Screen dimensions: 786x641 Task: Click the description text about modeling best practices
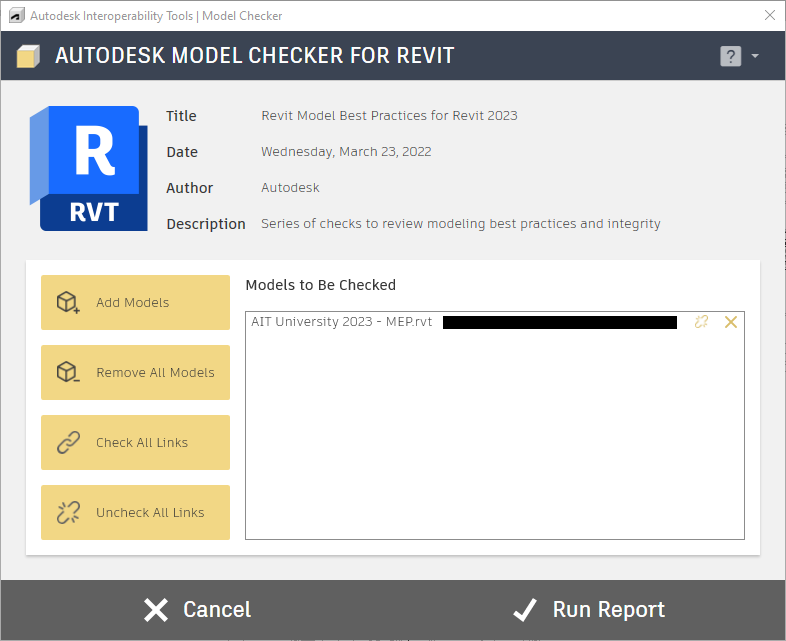[461, 224]
